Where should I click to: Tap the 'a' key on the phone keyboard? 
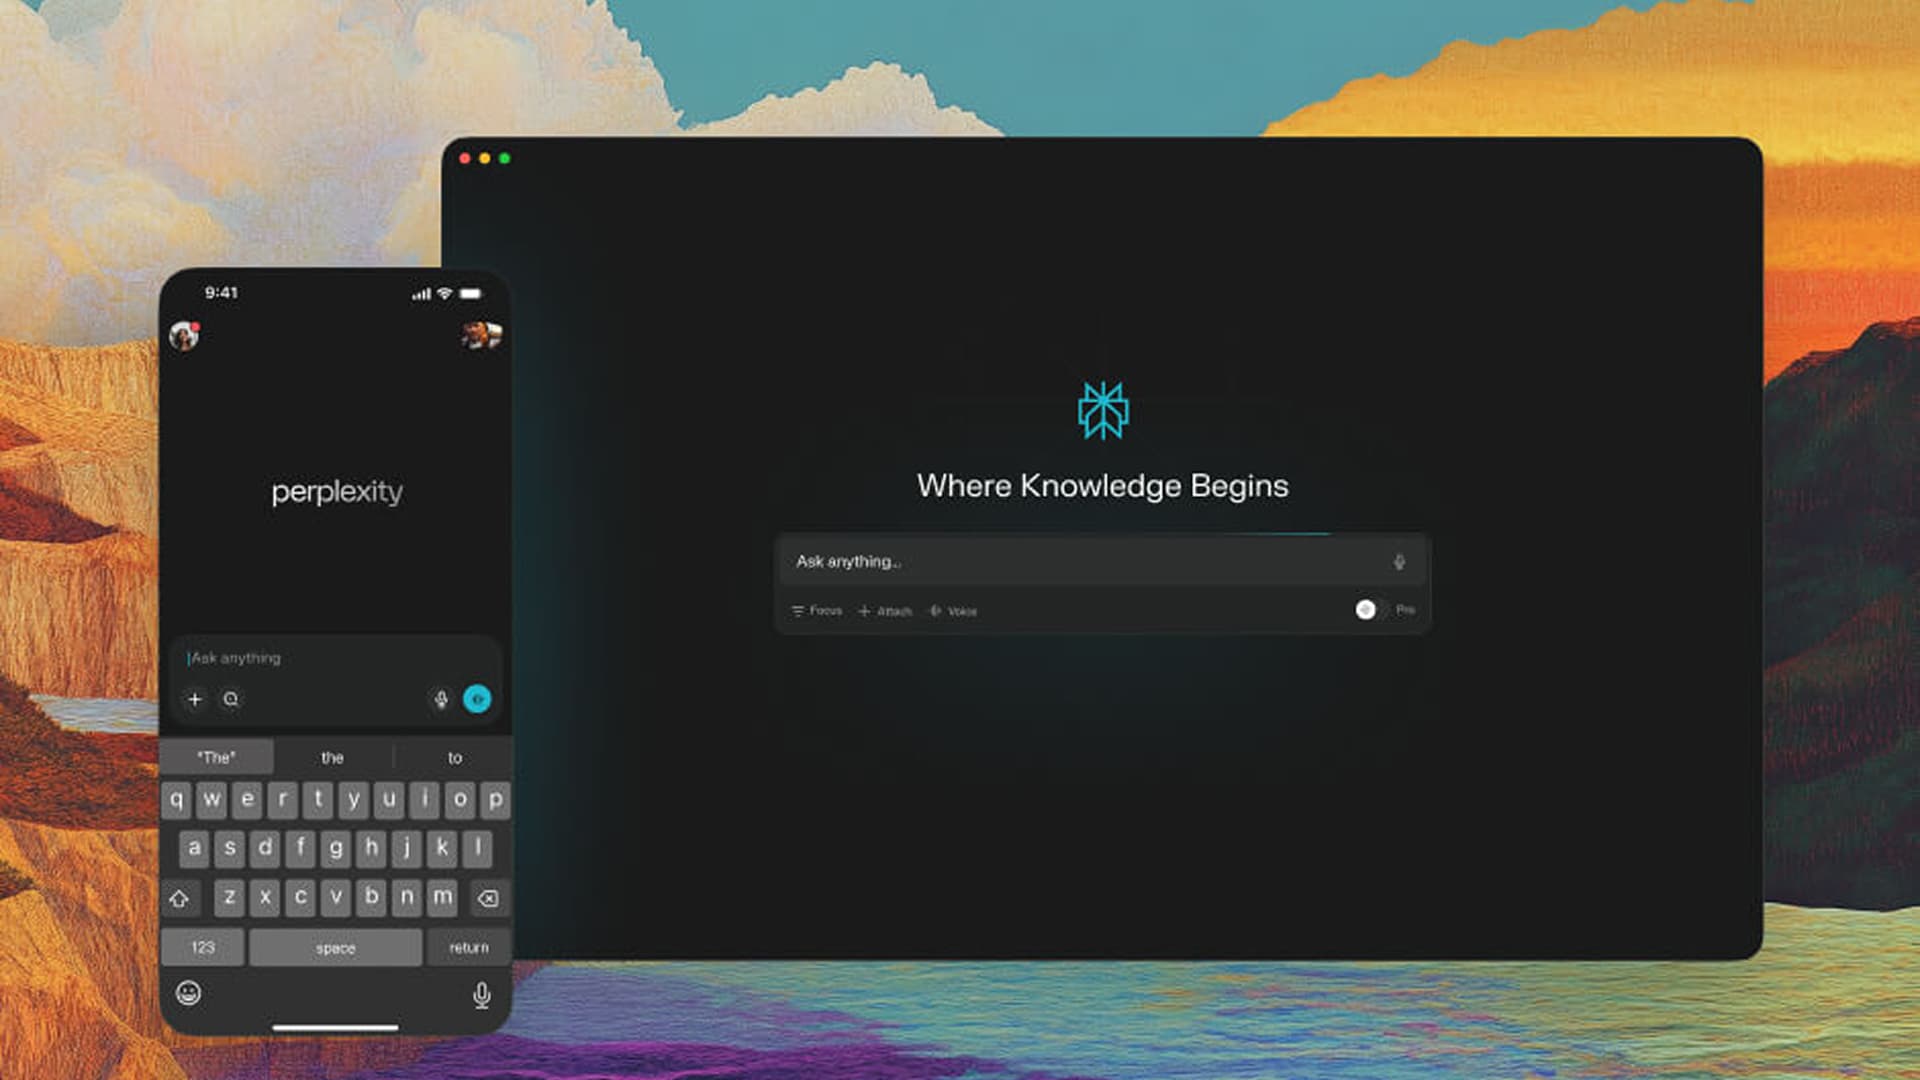click(x=194, y=849)
